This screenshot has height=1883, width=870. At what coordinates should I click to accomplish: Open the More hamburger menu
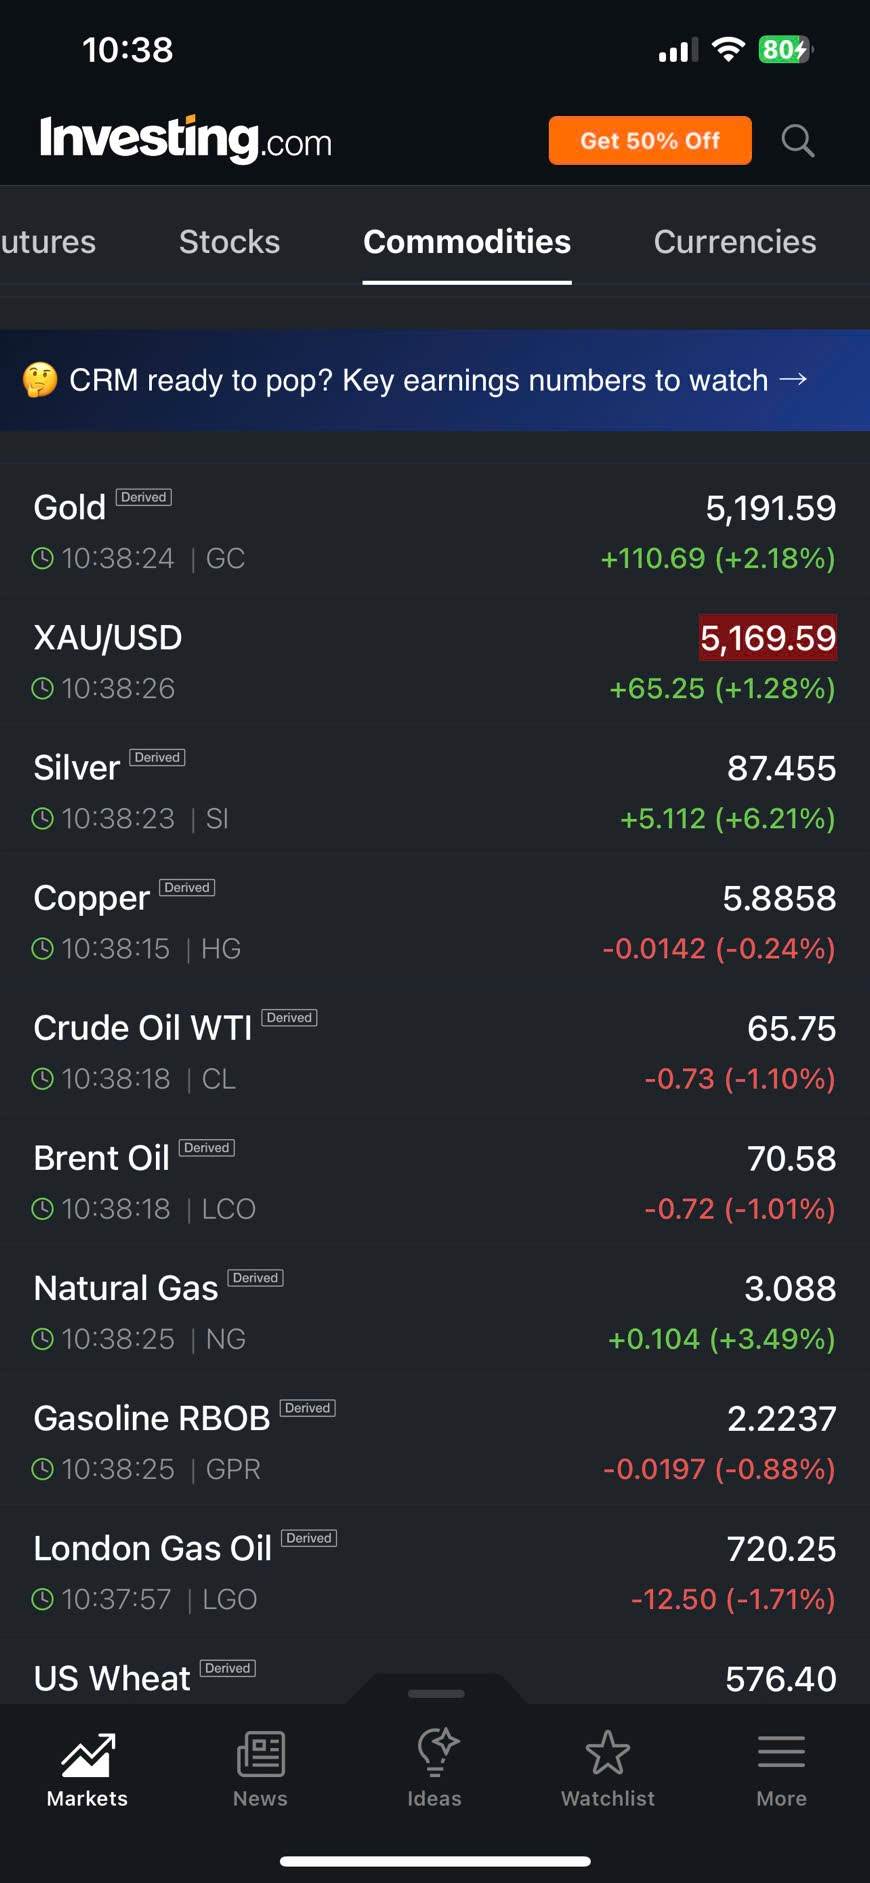781,1754
